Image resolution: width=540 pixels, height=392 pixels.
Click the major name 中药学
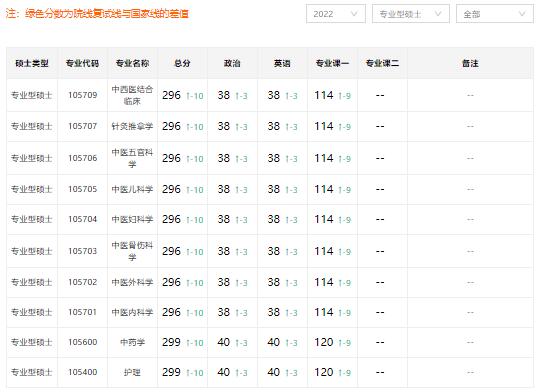coord(132,342)
